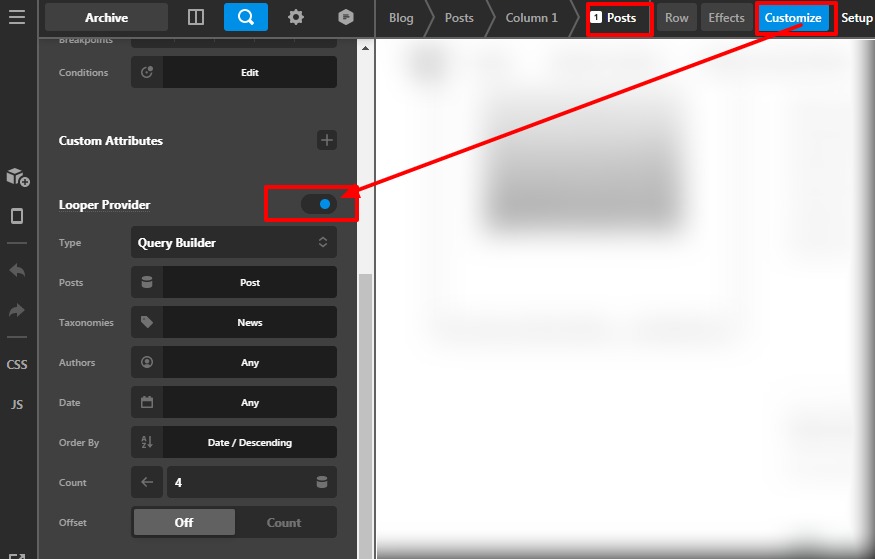Click the Date Any button
Screen dimensions: 875x559
tap(249, 402)
